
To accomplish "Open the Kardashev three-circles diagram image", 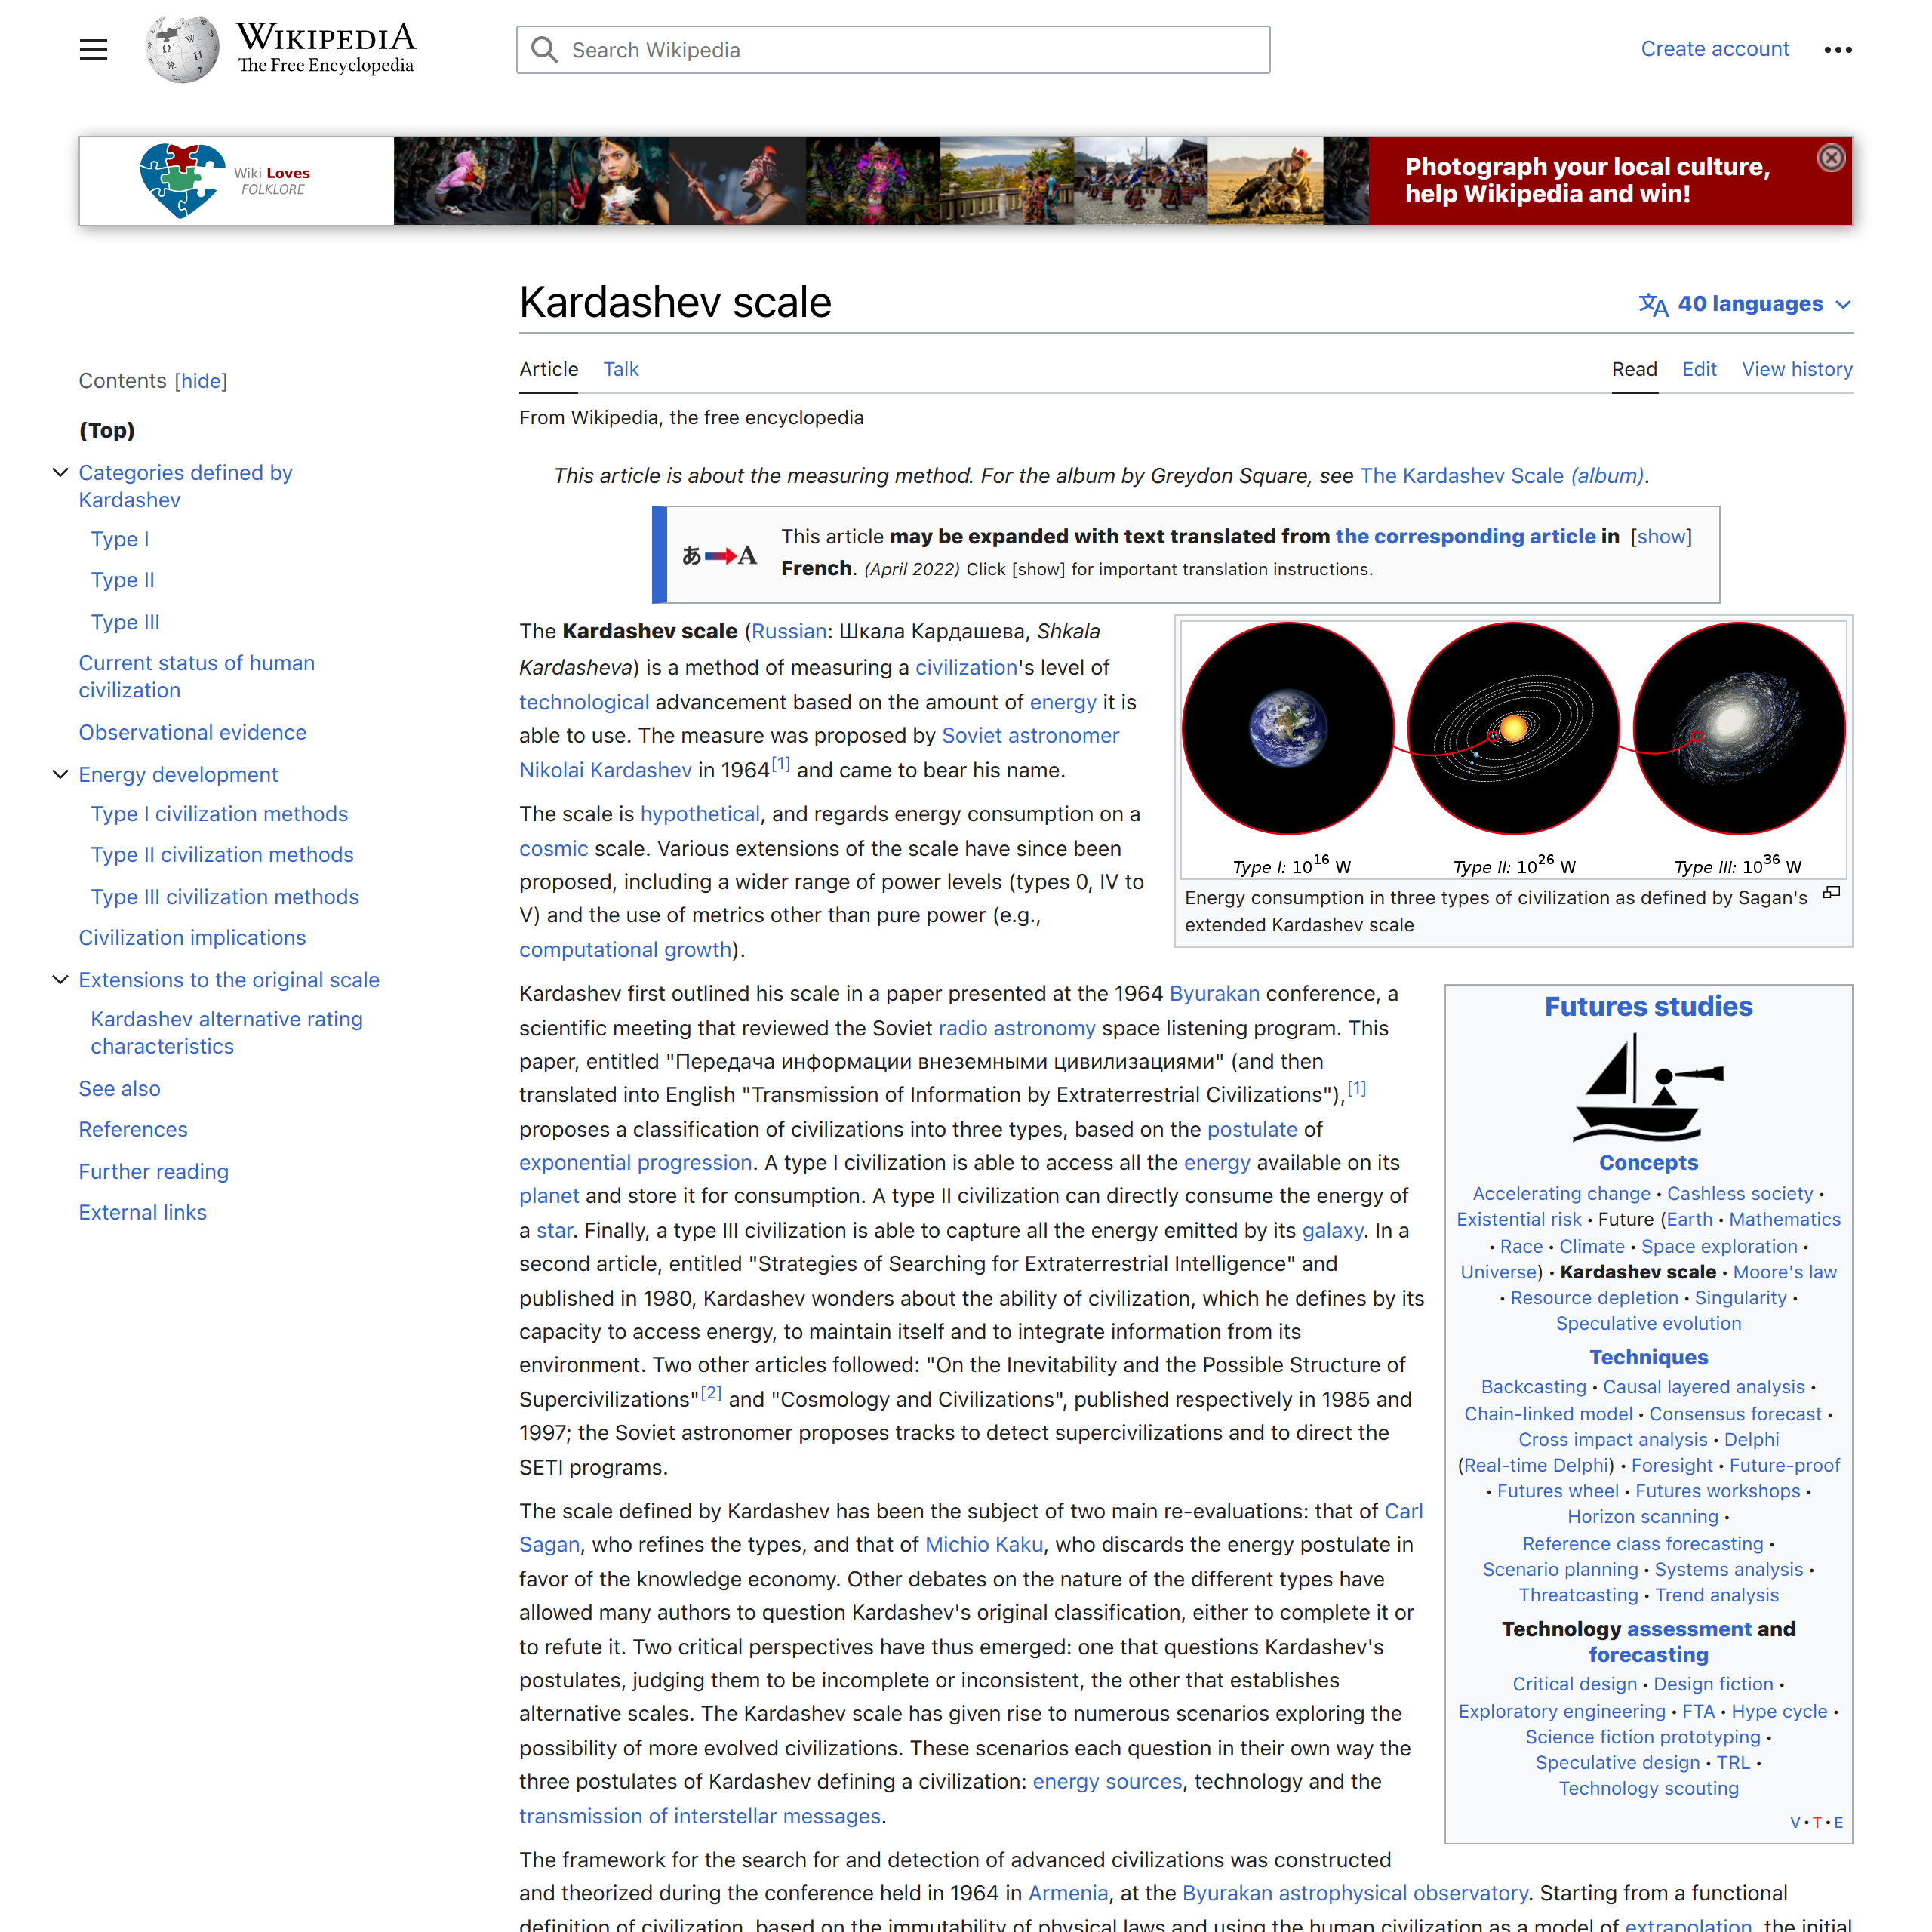I will [1513, 749].
